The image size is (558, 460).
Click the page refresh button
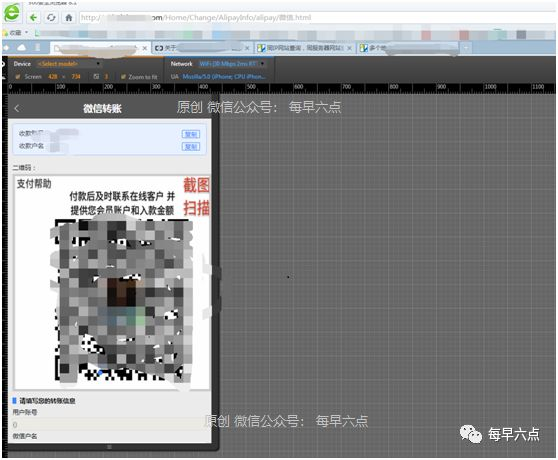pos(51,17)
